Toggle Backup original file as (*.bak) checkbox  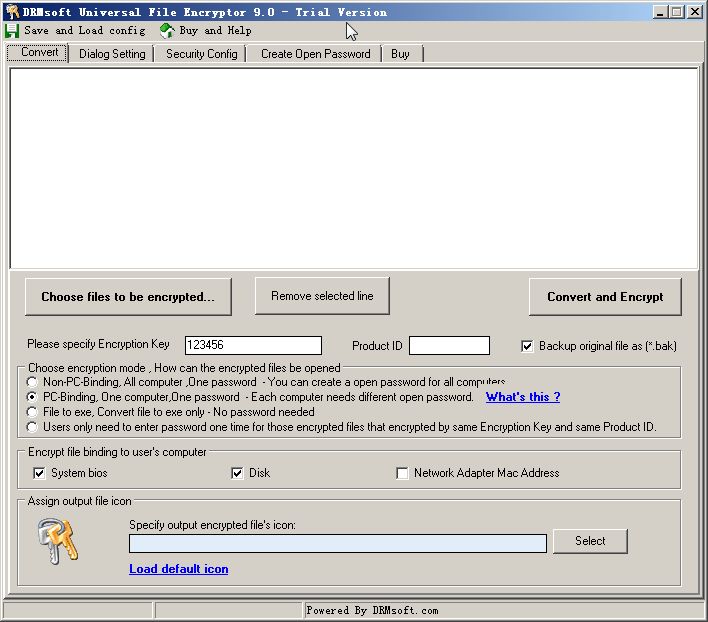527,346
